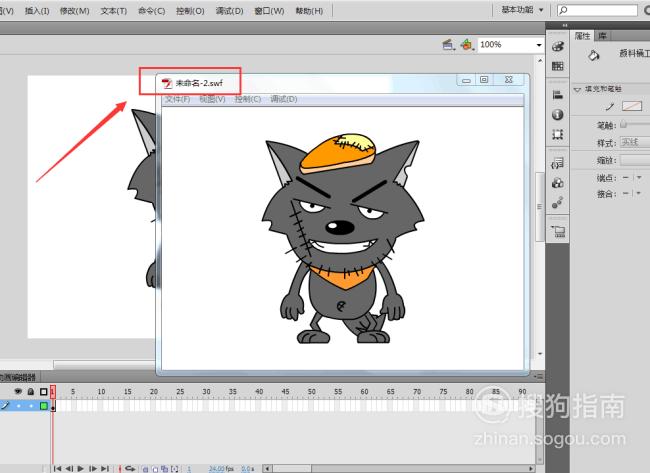Viewport: 650px width, 473px height.
Task: Open the Motion Presets panel icon
Action: (558, 202)
